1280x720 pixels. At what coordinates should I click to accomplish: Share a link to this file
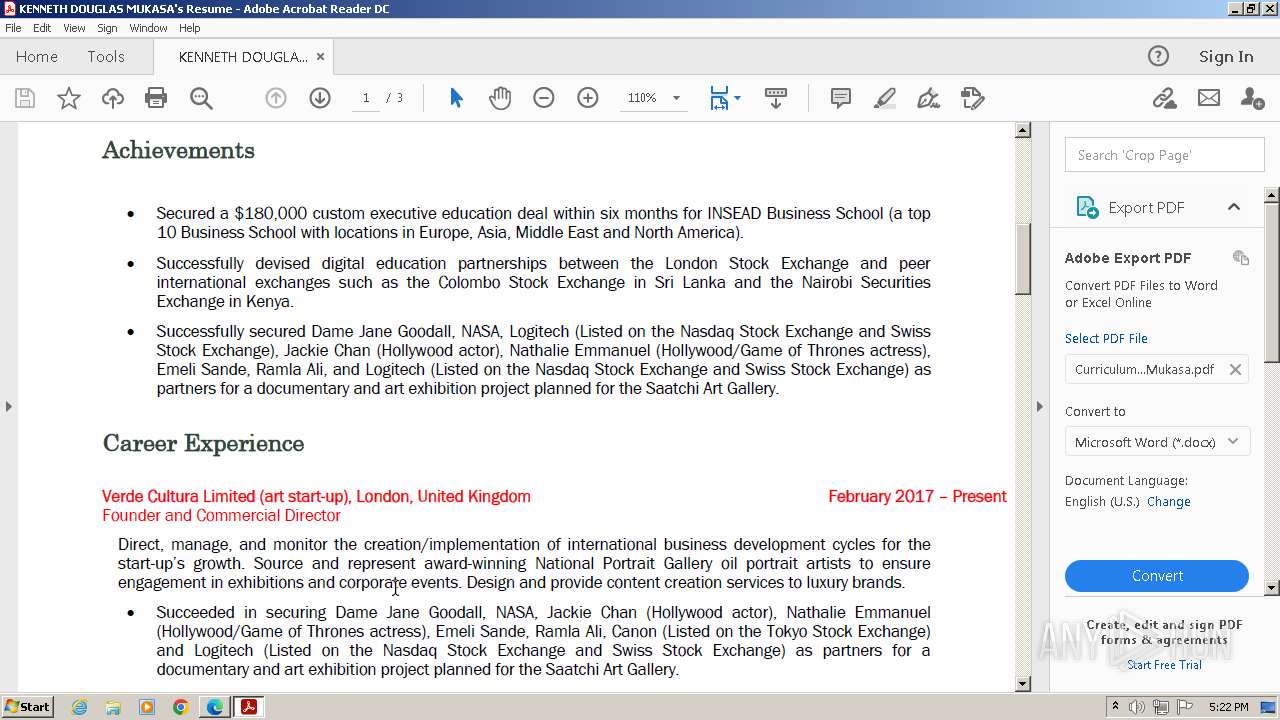tap(1164, 98)
